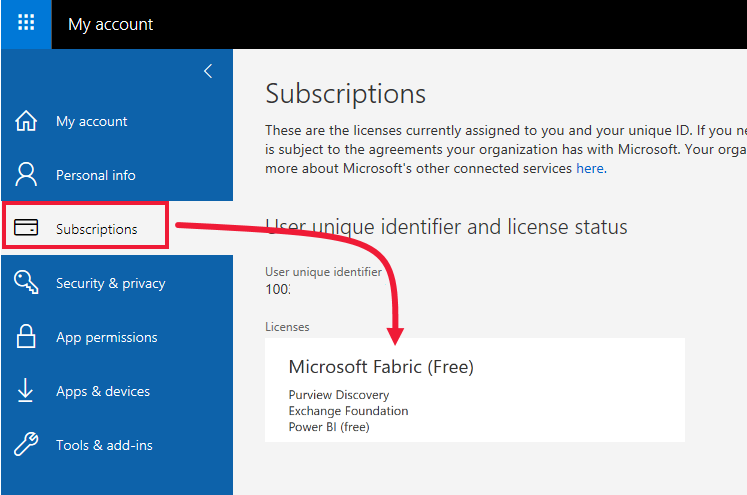Click the My account header title
The image size is (747, 495).
click(111, 24)
